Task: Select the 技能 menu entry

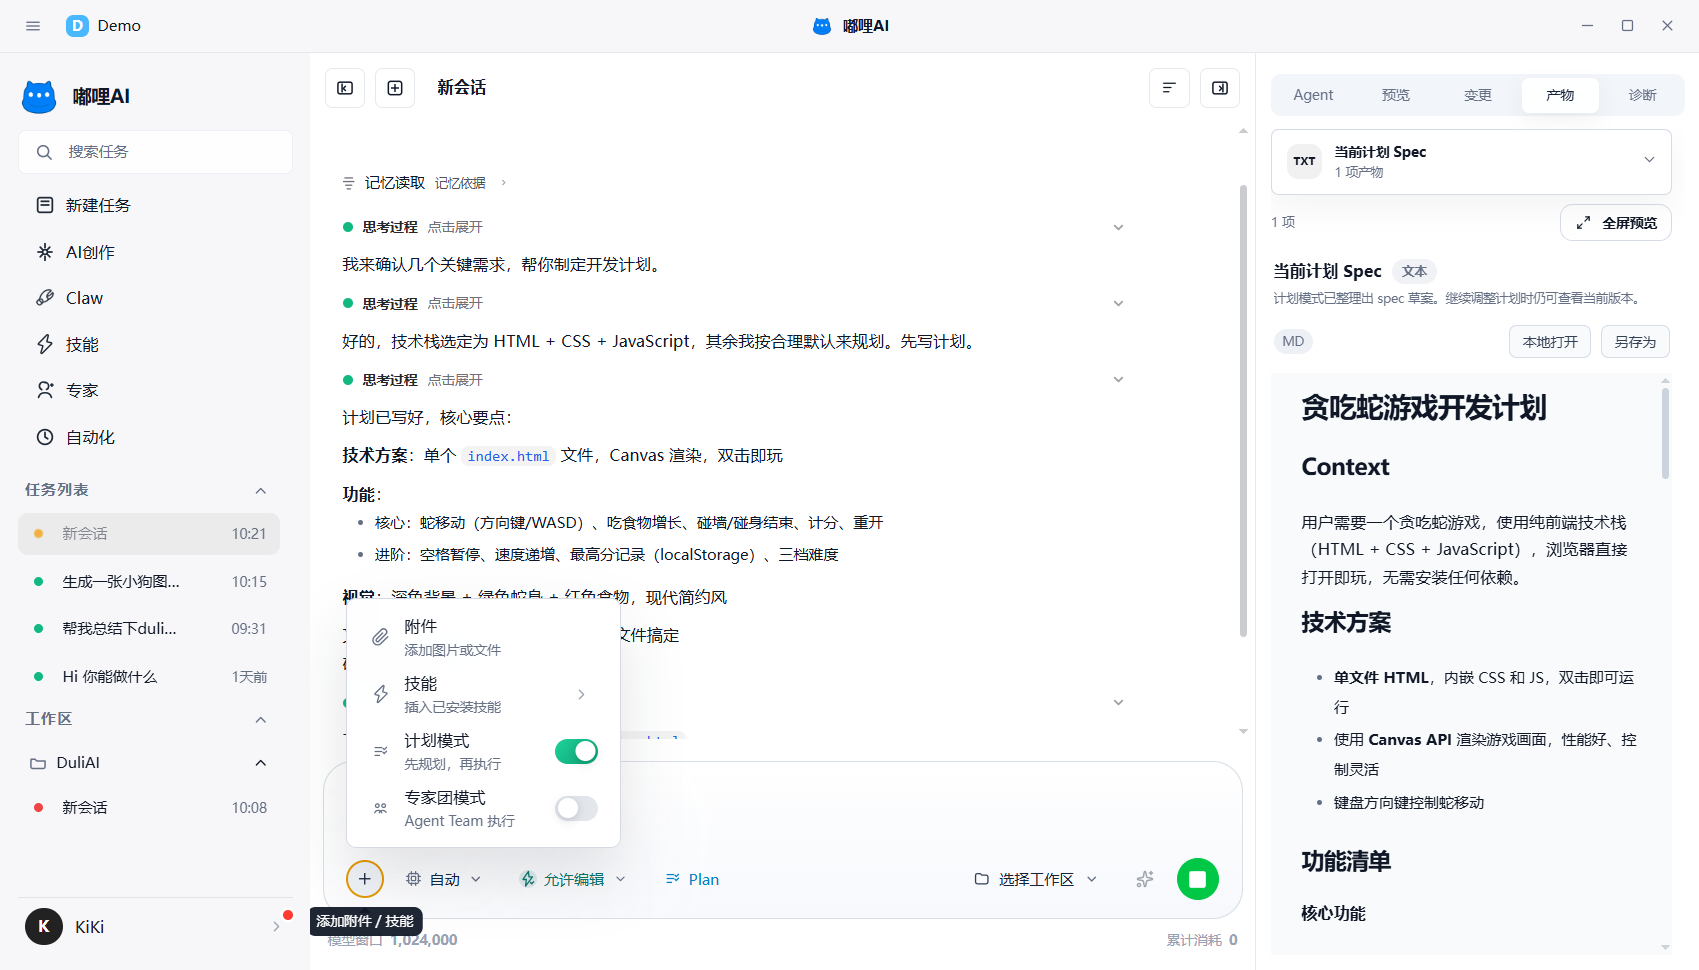Action: [x=483, y=694]
